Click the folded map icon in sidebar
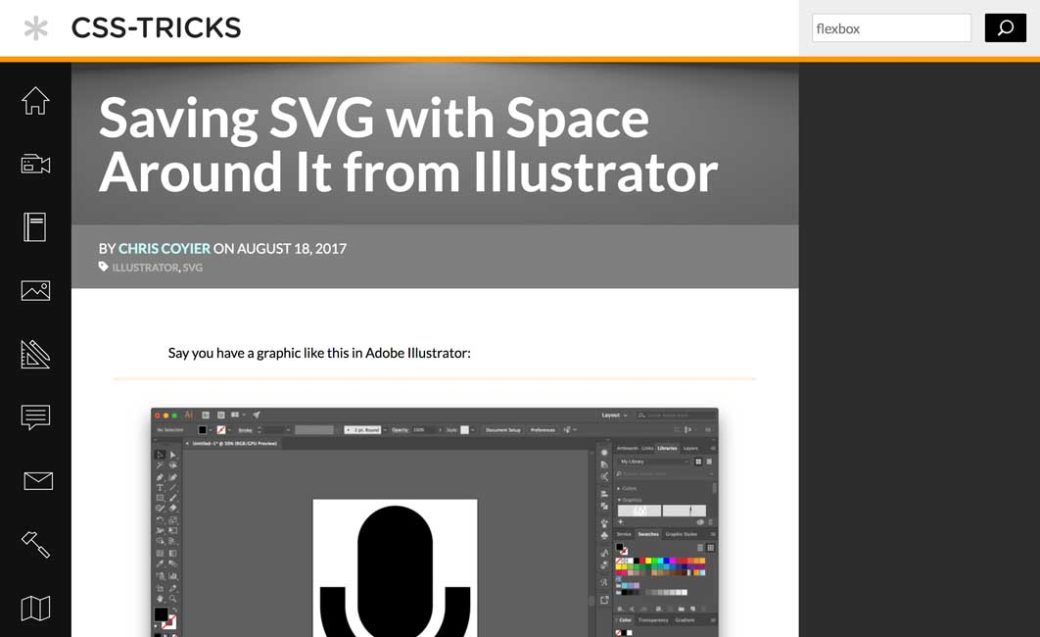Screen dimensions: 1040x637 click(35, 607)
